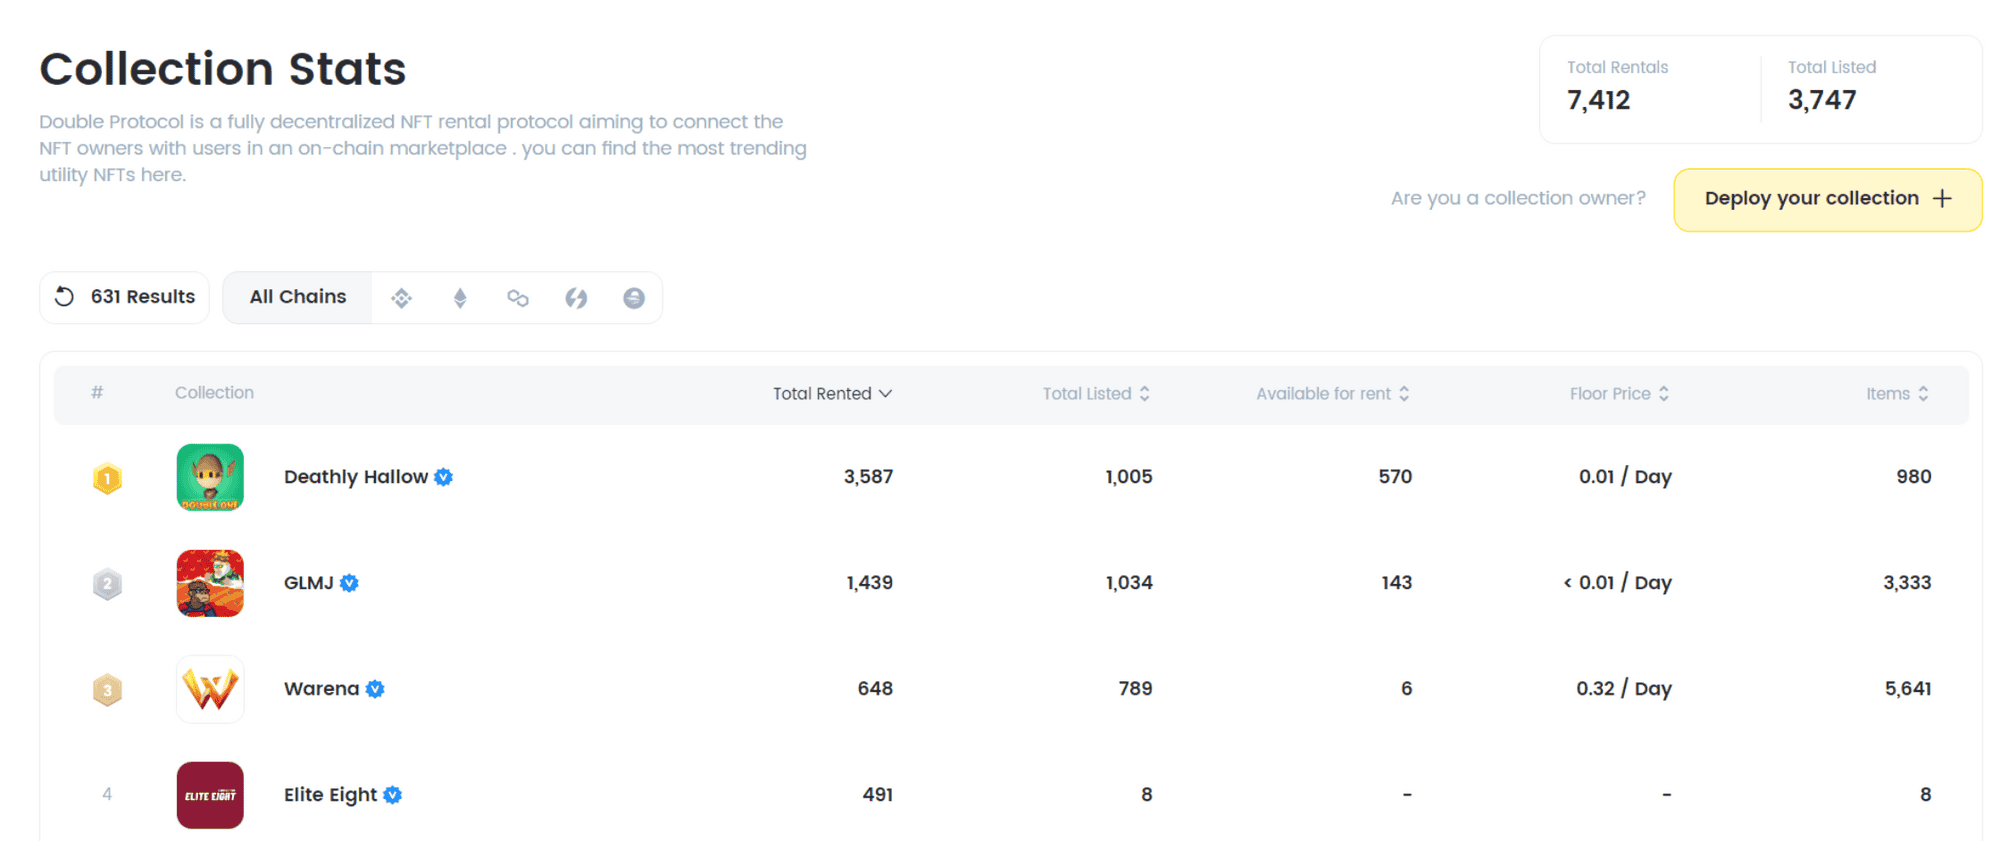The height and width of the screenshot is (841, 2000).
Task: Open the Elite Eight collection thumbnail
Action: click(x=210, y=795)
